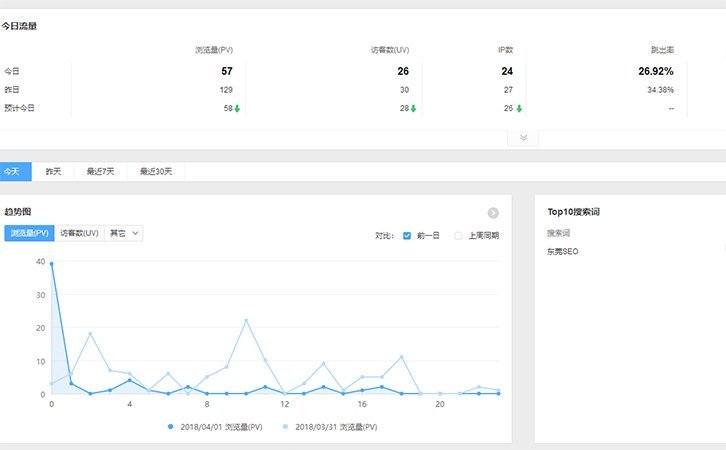Show 访客数(UV) in the trend chart
This screenshot has width=726, height=450.
(79, 233)
